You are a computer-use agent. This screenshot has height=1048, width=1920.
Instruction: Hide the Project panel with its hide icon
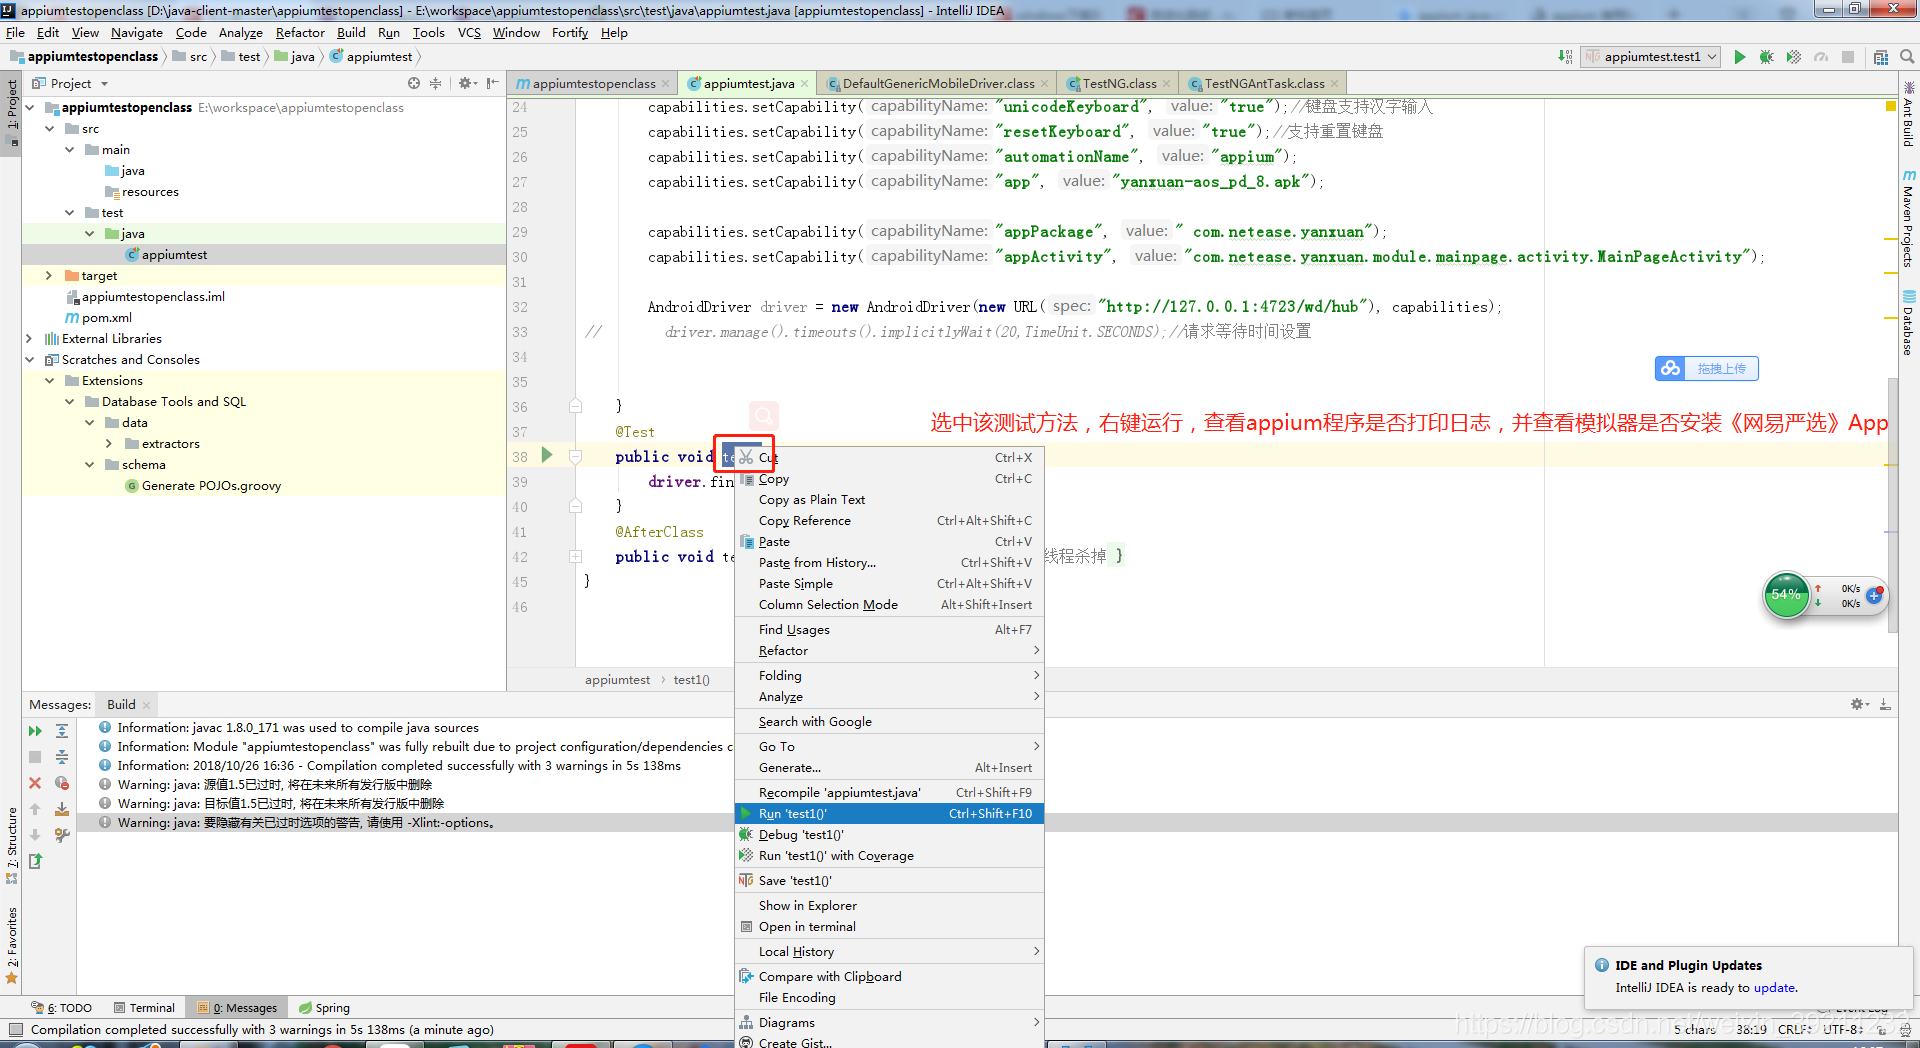tap(492, 83)
